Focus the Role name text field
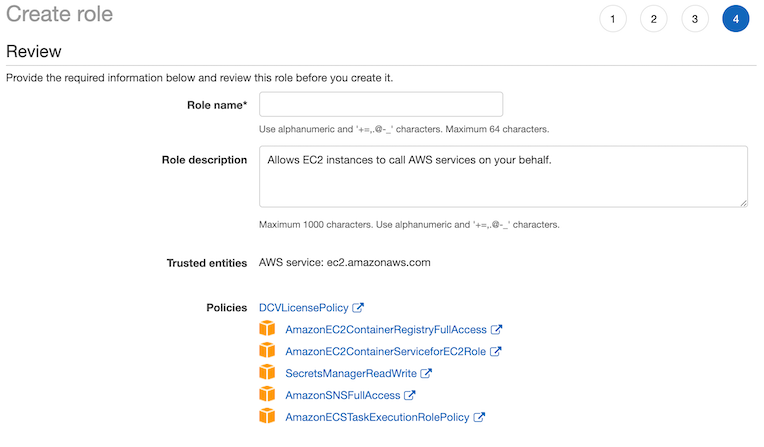 click(x=381, y=104)
